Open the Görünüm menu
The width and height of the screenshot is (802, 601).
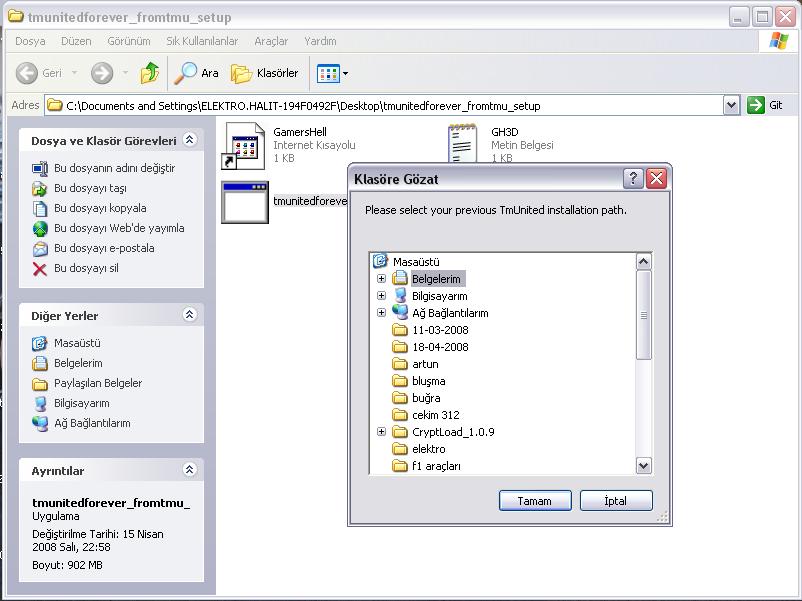click(x=129, y=41)
